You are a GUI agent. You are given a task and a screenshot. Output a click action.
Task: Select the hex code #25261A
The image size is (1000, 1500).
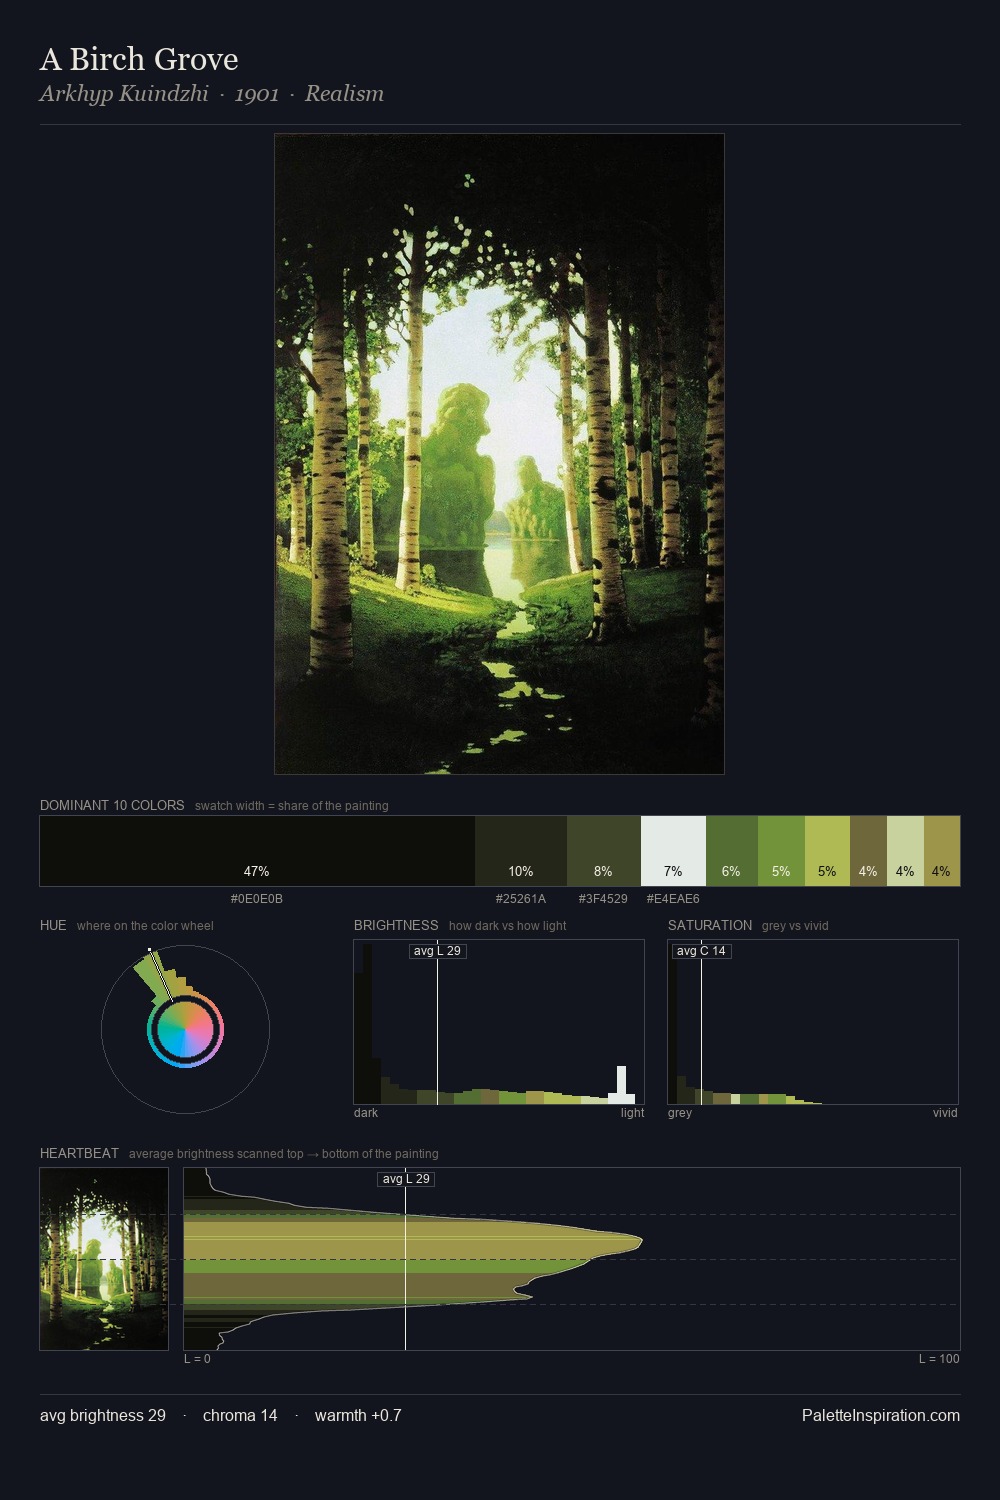[521, 899]
